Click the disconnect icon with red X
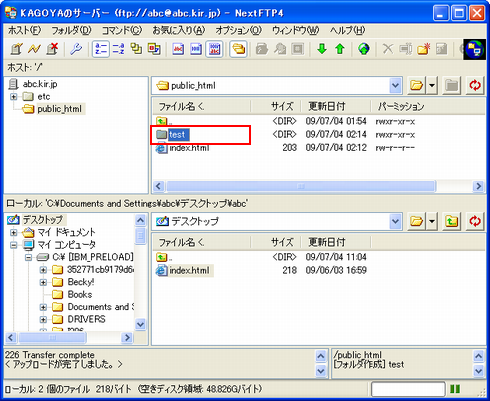Screen dimensions: 490x401 (x=52, y=49)
